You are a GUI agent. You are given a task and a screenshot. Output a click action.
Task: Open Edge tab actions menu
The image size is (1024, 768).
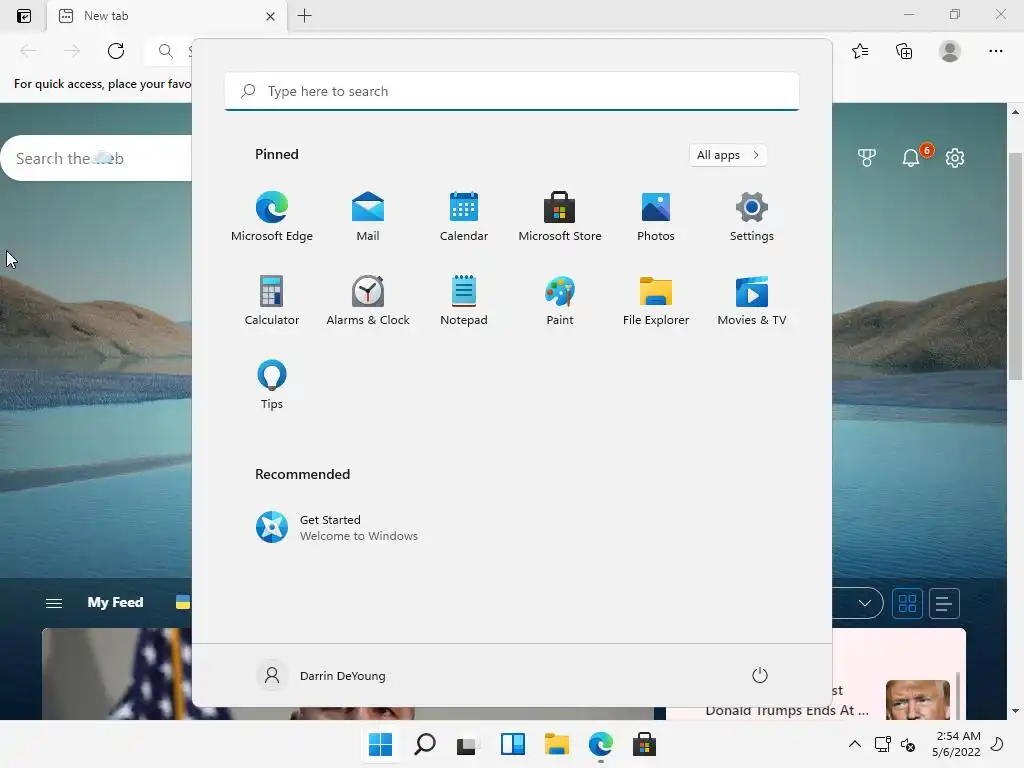(24, 16)
